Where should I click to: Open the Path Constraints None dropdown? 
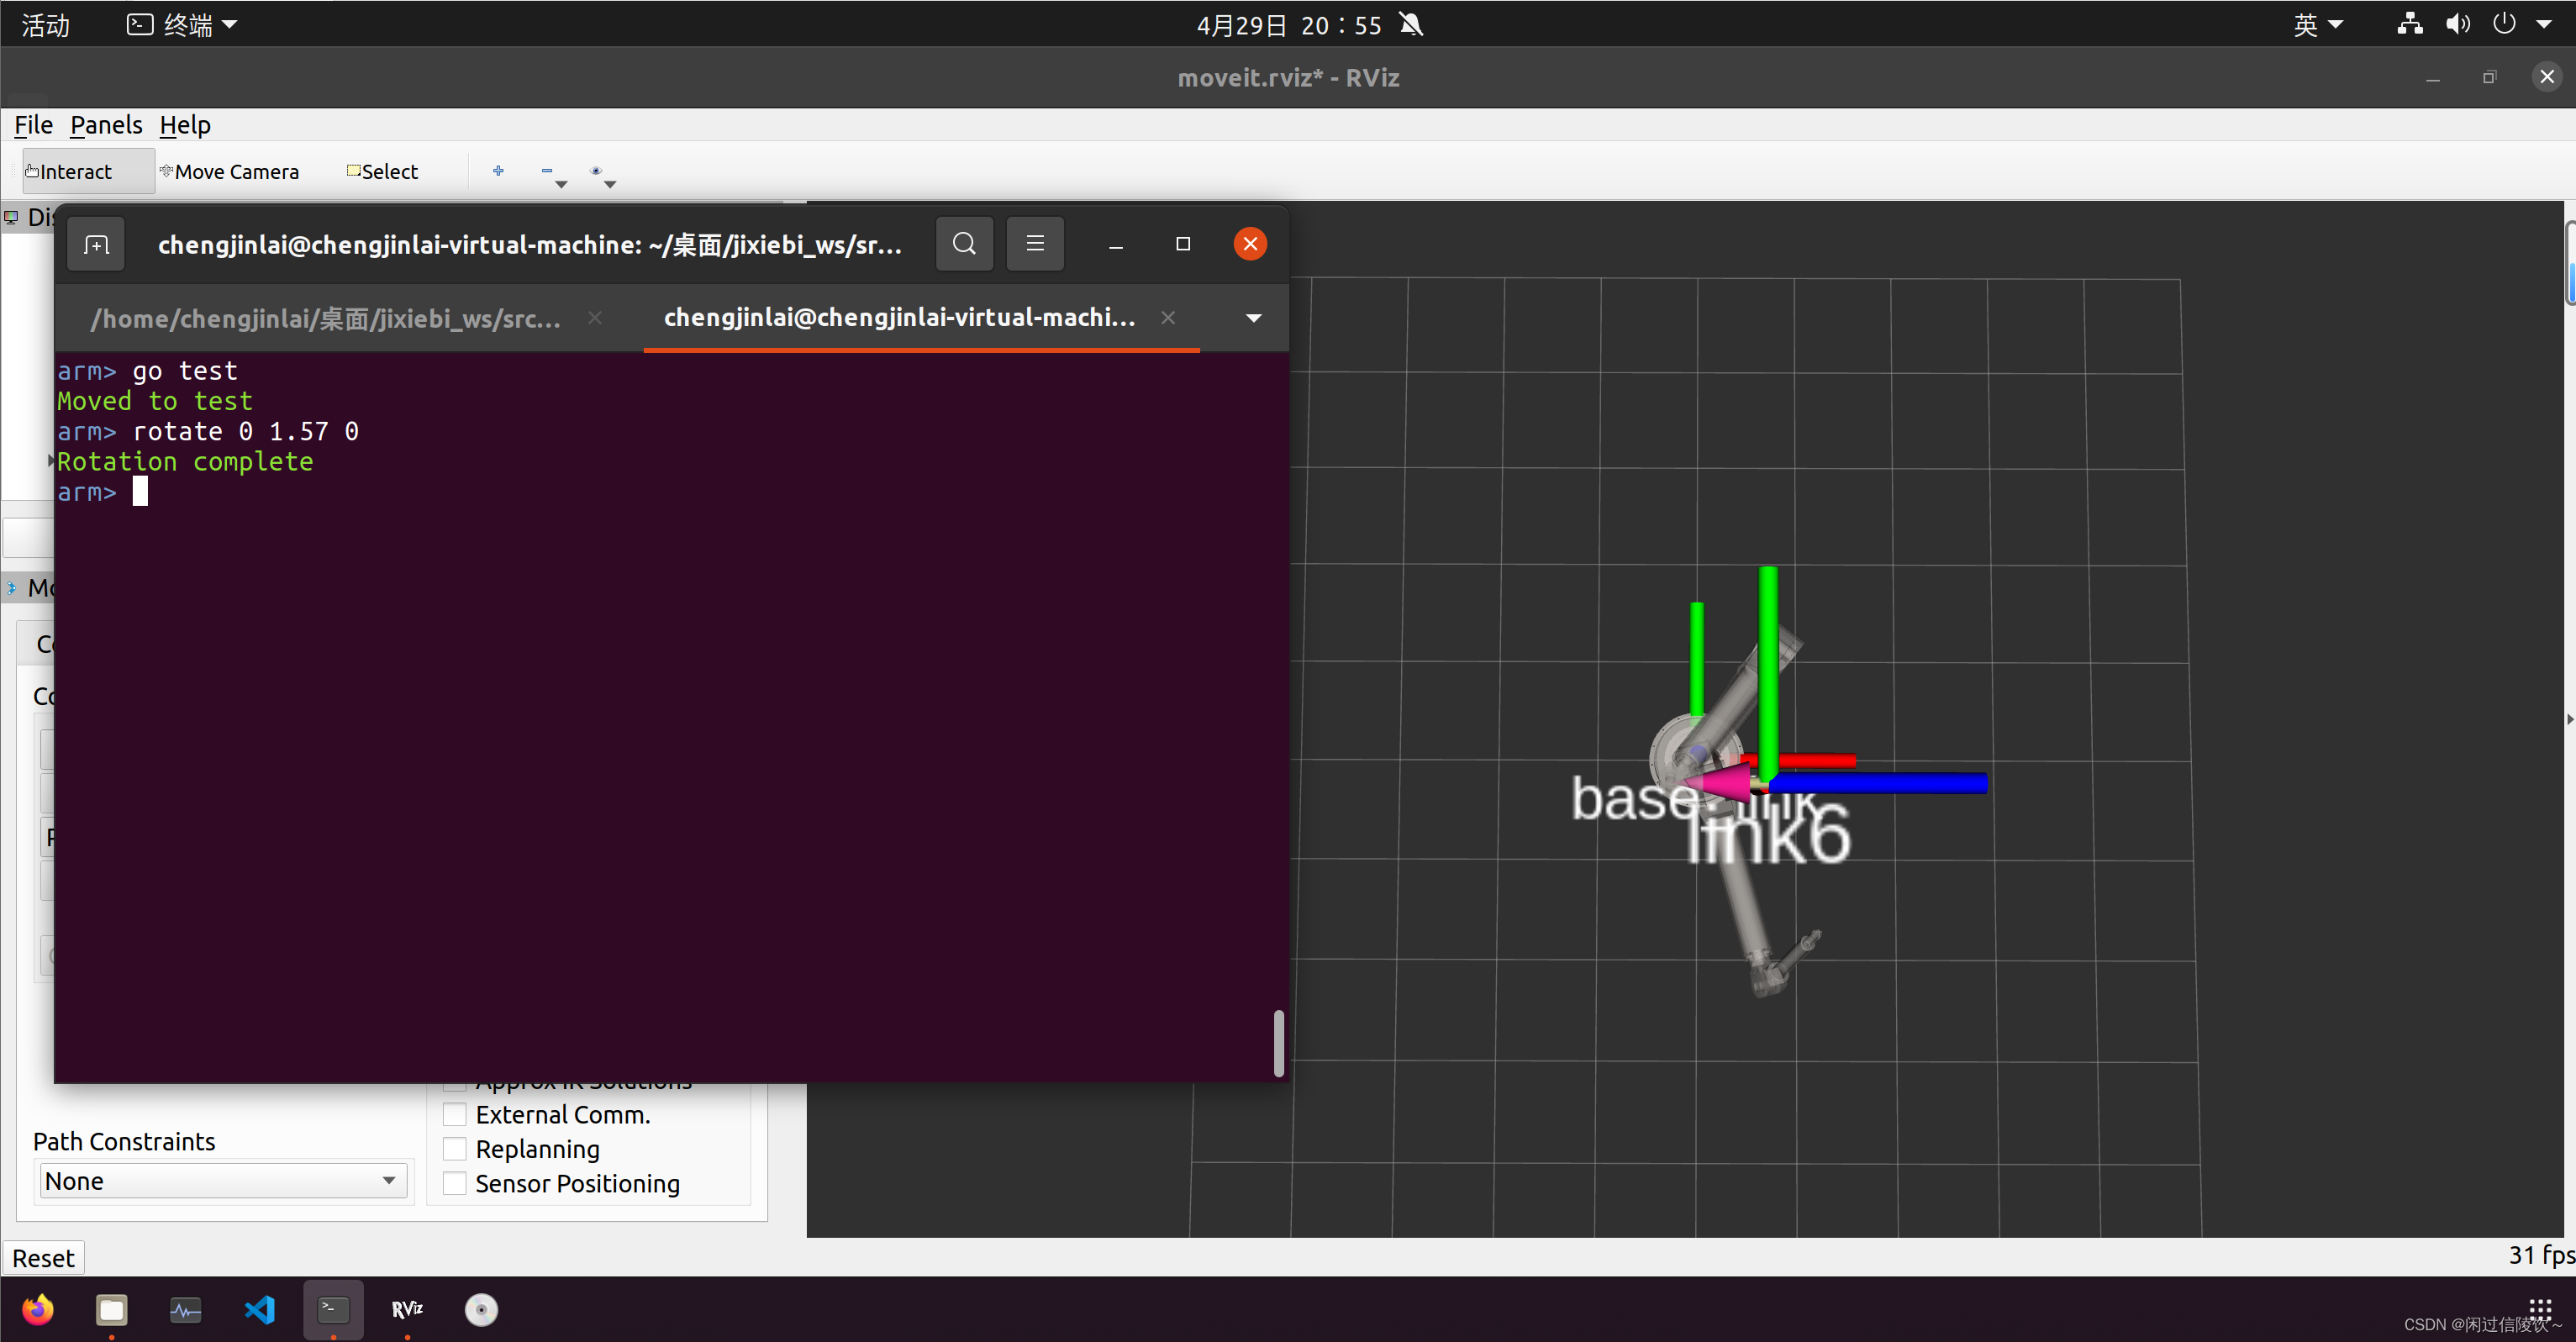(222, 1181)
